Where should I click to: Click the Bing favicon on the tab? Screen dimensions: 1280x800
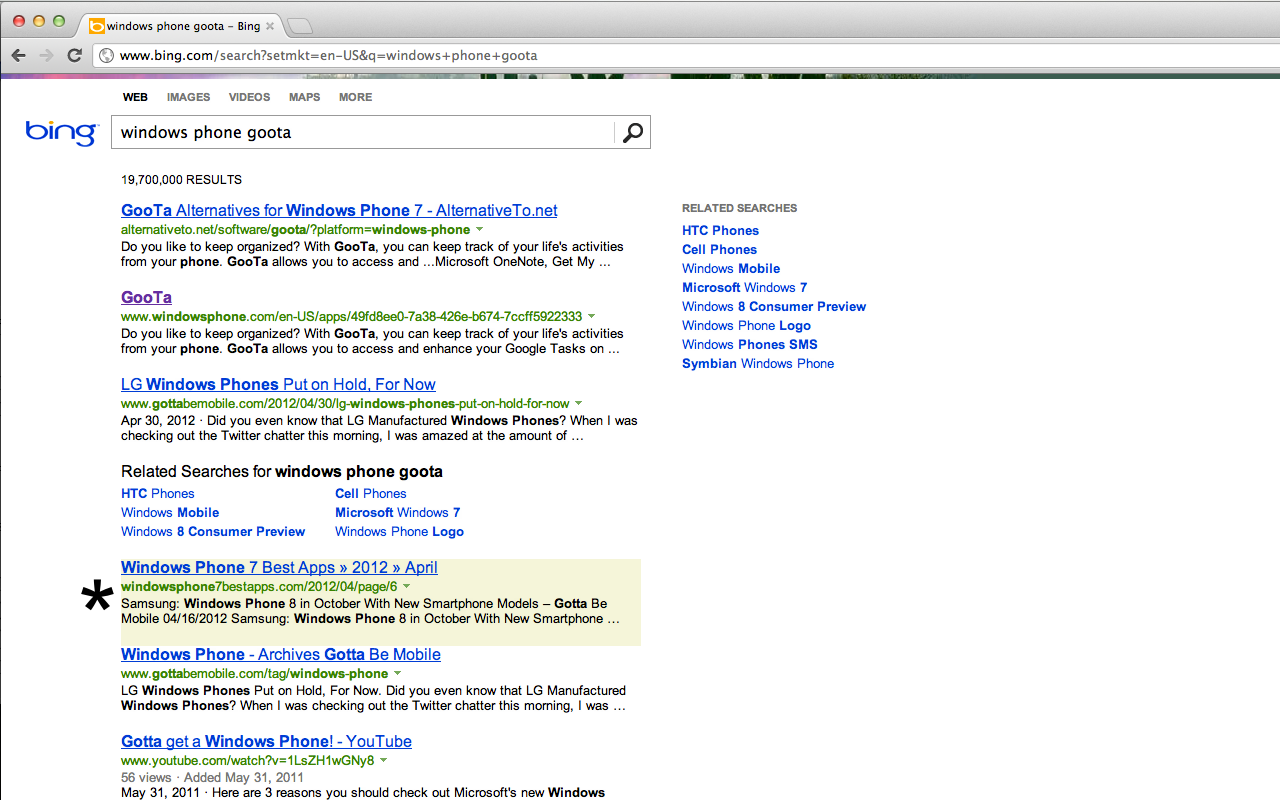tap(96, 26)
